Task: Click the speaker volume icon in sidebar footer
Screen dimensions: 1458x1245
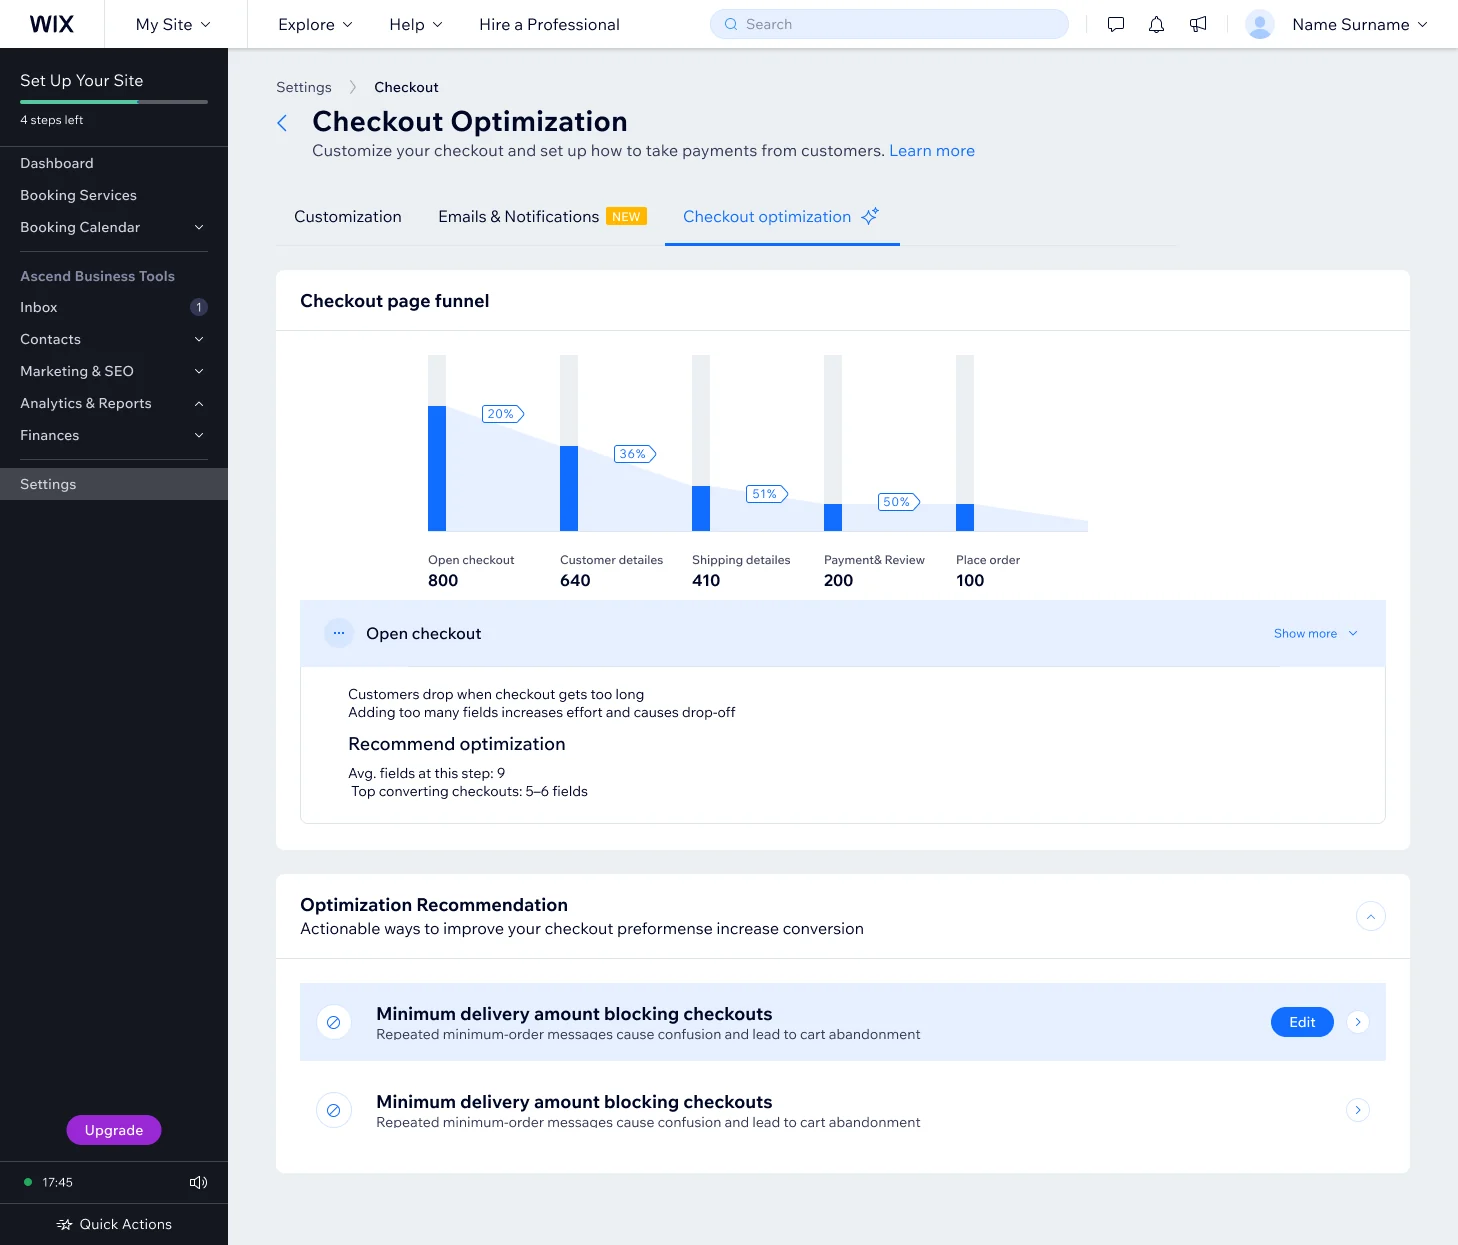Action: pos(198,1182)
